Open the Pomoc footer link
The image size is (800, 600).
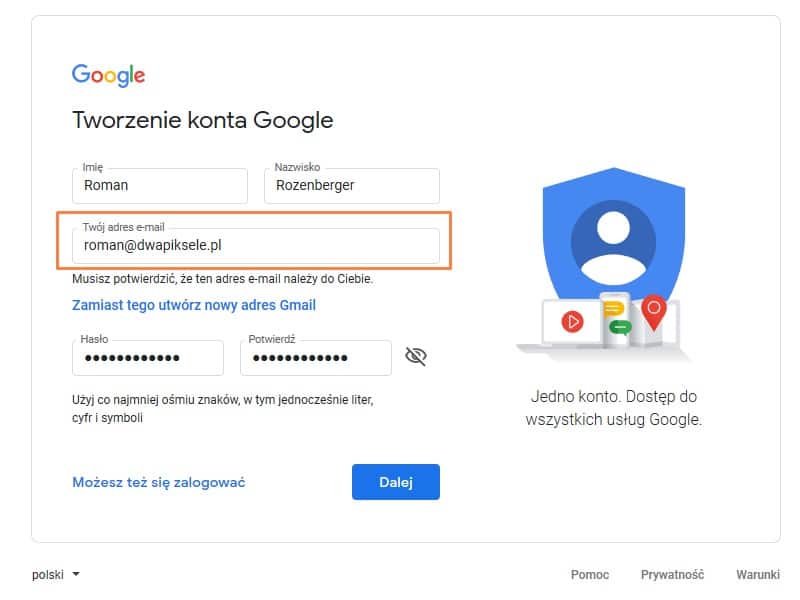point(590,574)
